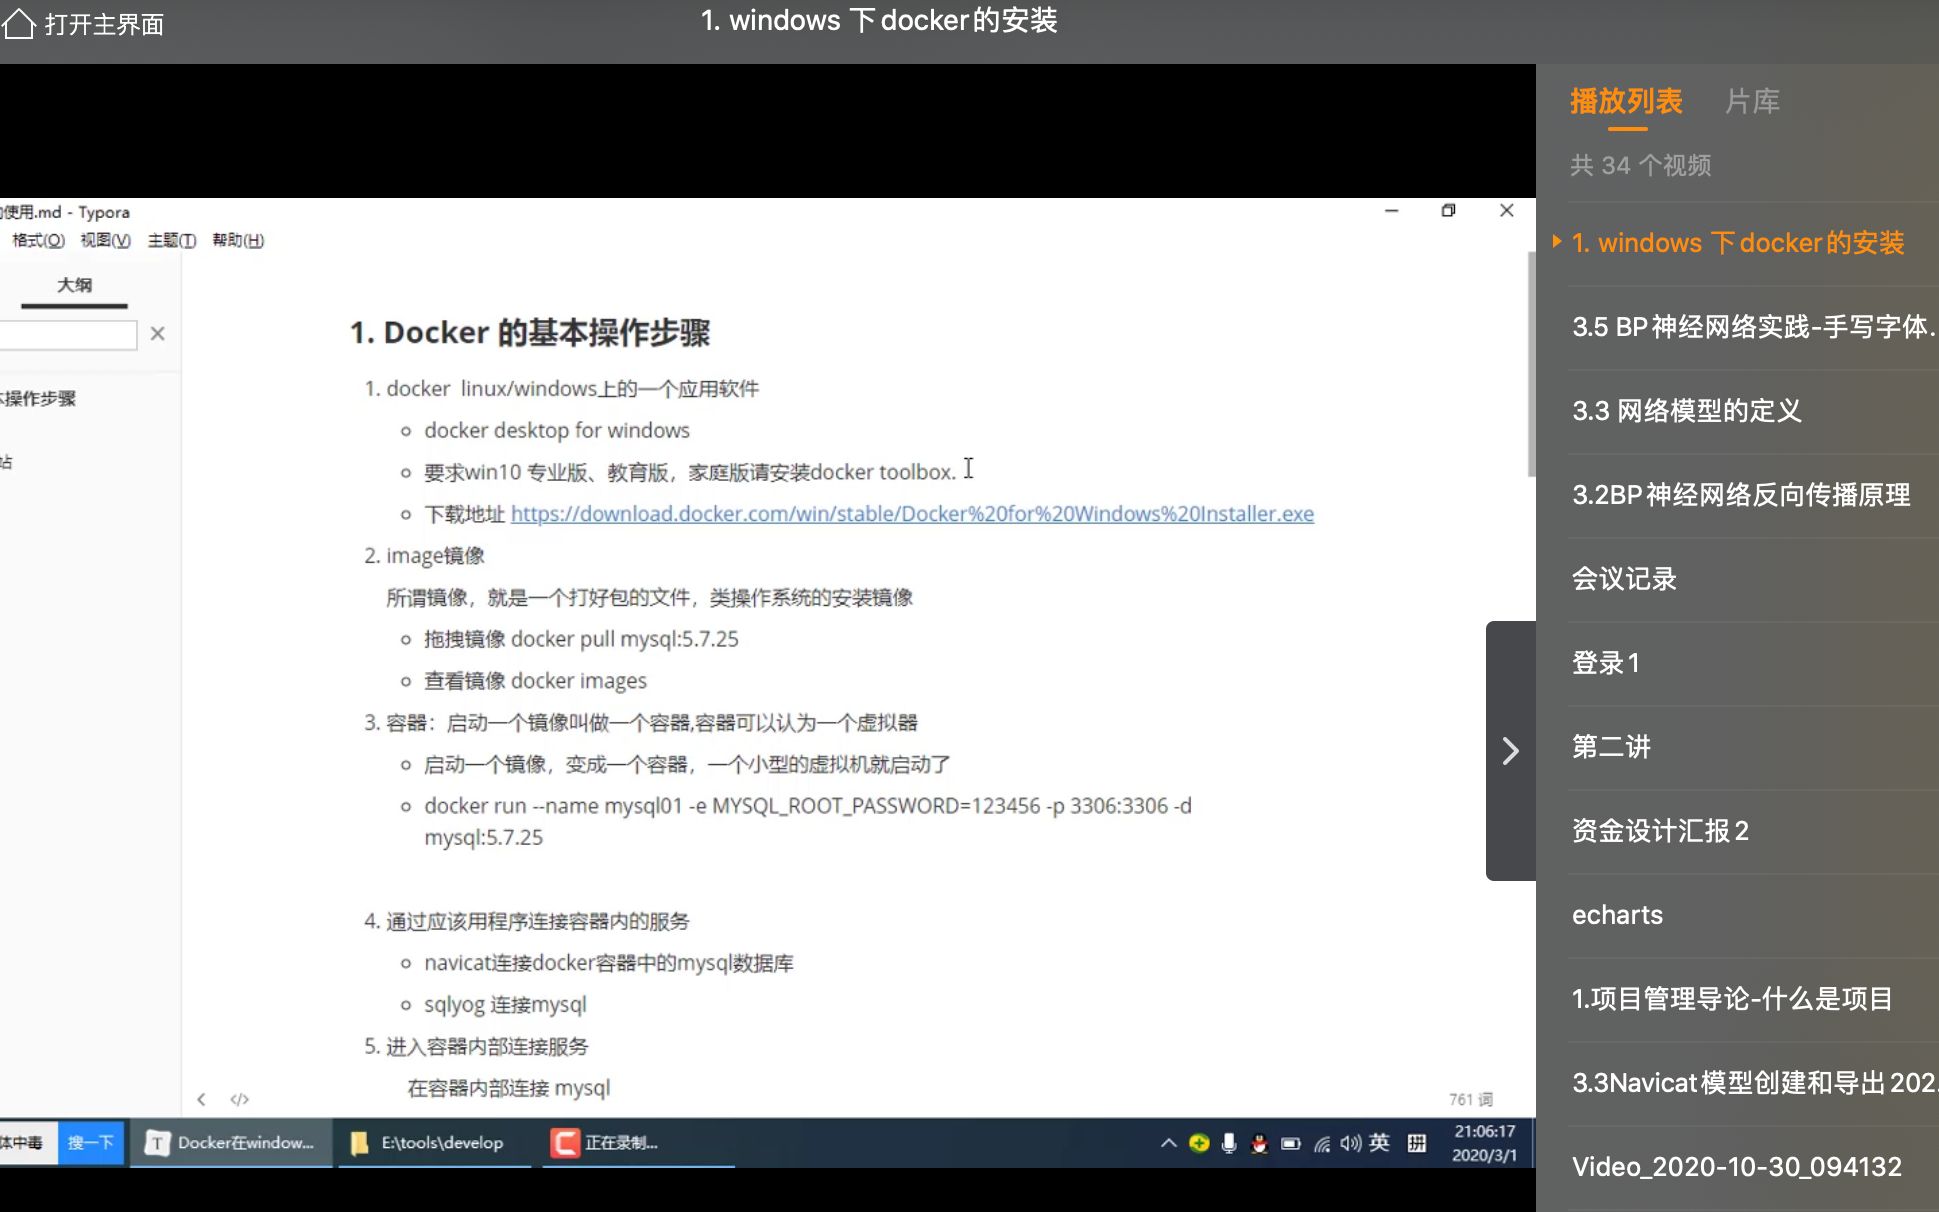Open the Docker for Windows installer download link
The width and height of the screenshot is (1939, 1212).
click(911, 514)
